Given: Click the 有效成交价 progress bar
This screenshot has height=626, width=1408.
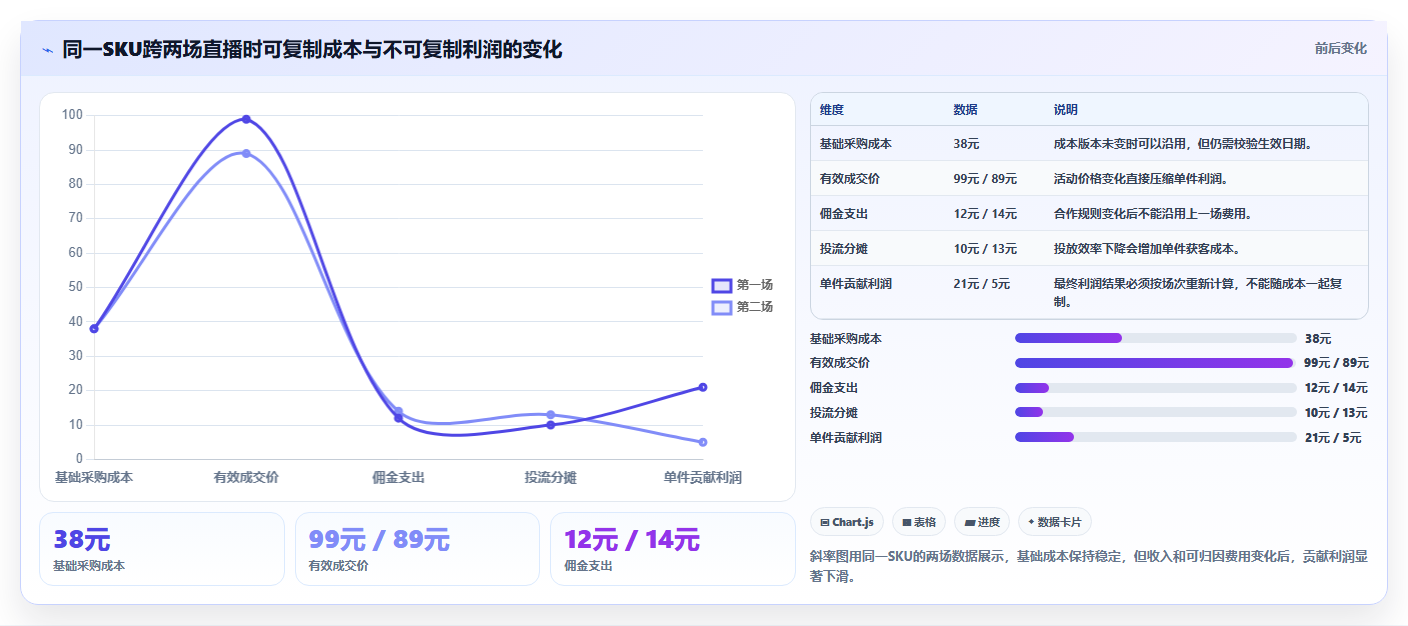Looking at the screenshot, I should [x=1155, y=363].
